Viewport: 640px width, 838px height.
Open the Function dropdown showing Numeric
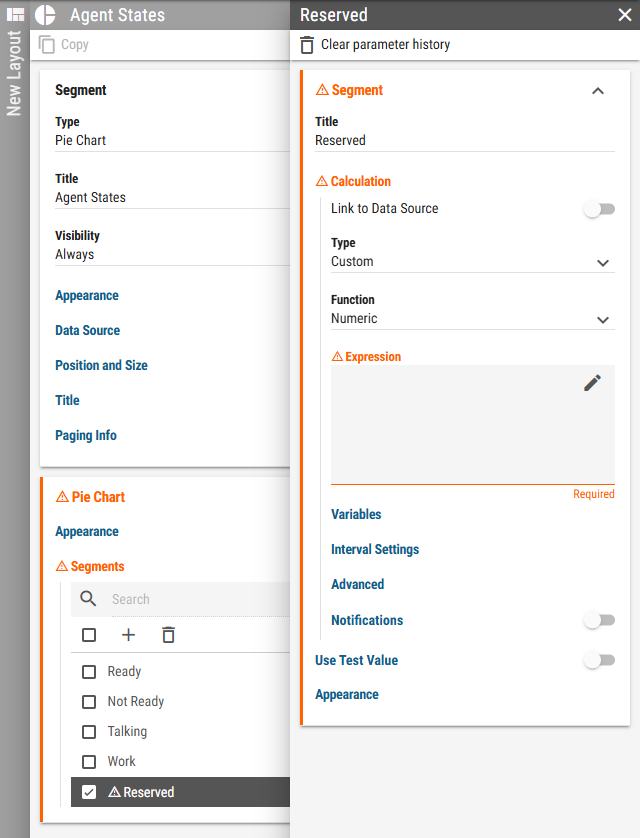[473, 319]
